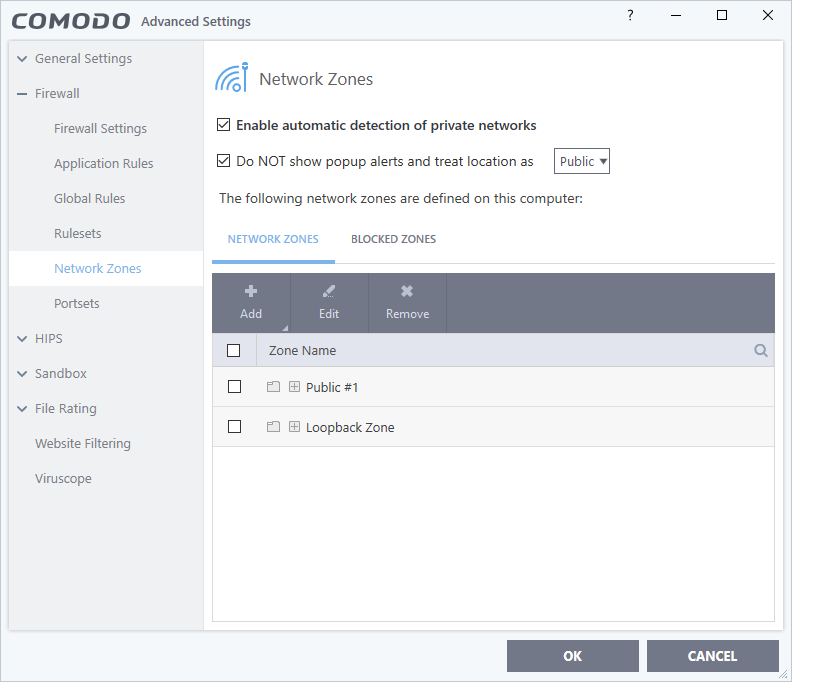The image size is (819, 682).
Task: Open the Public location dropdown
Action: (582, 161)
